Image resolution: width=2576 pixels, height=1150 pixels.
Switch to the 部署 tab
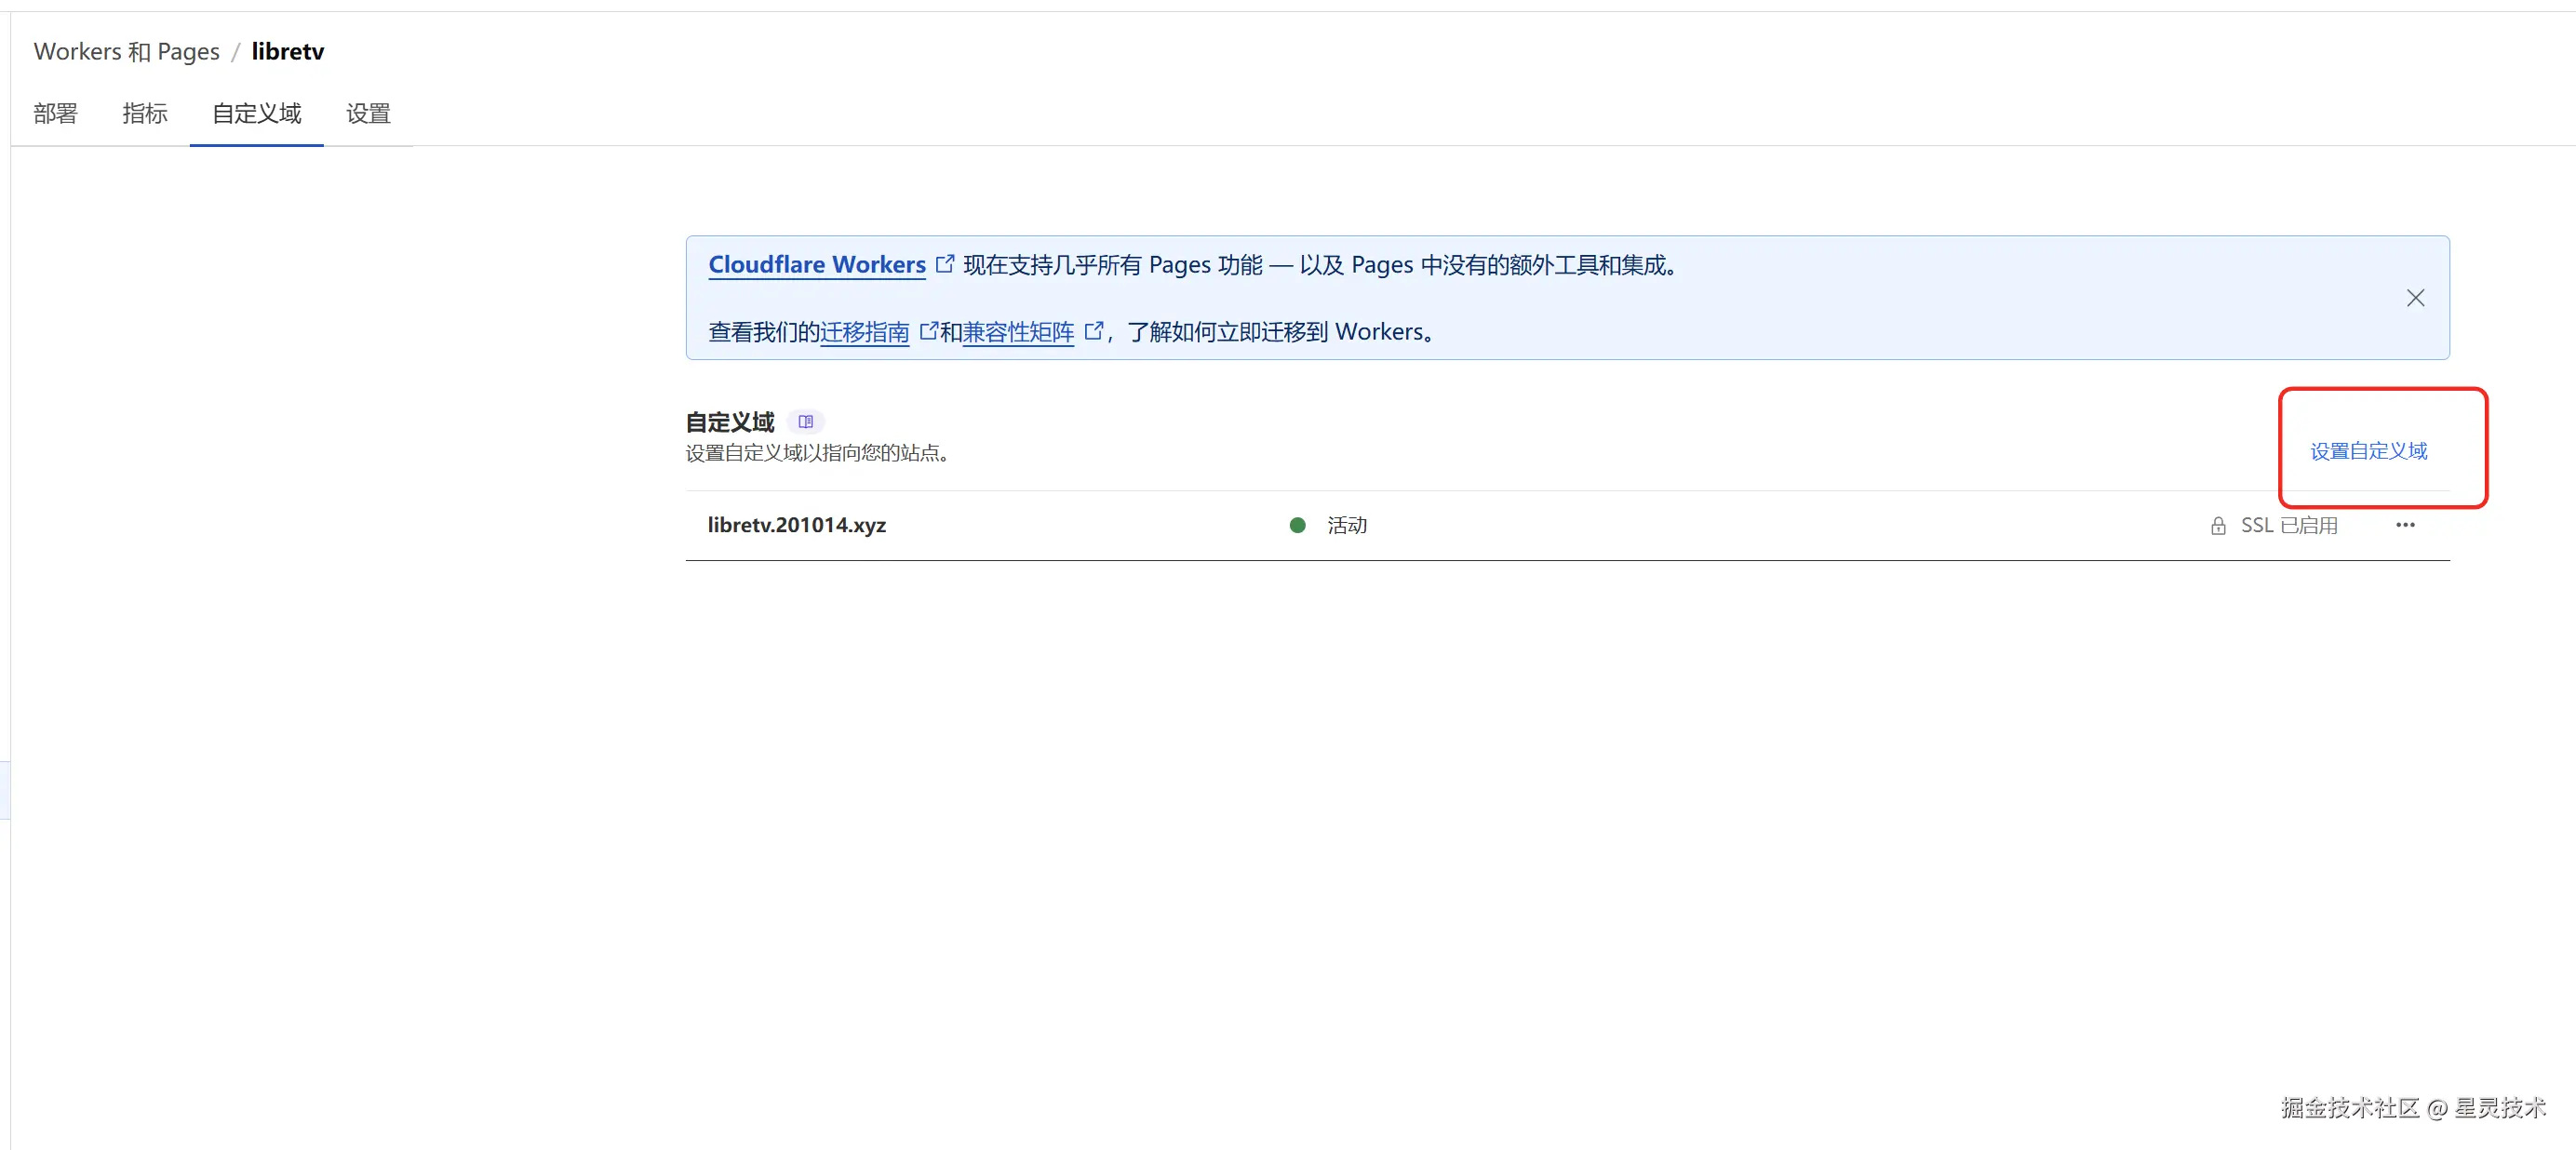click(x=55, y=114)
